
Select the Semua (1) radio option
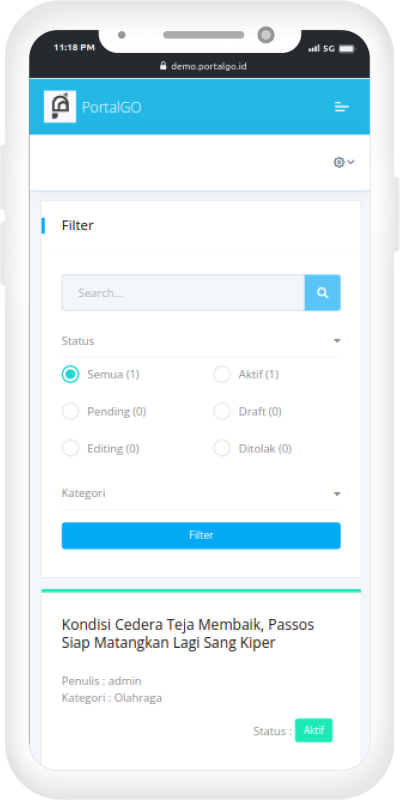pos(70,374)
